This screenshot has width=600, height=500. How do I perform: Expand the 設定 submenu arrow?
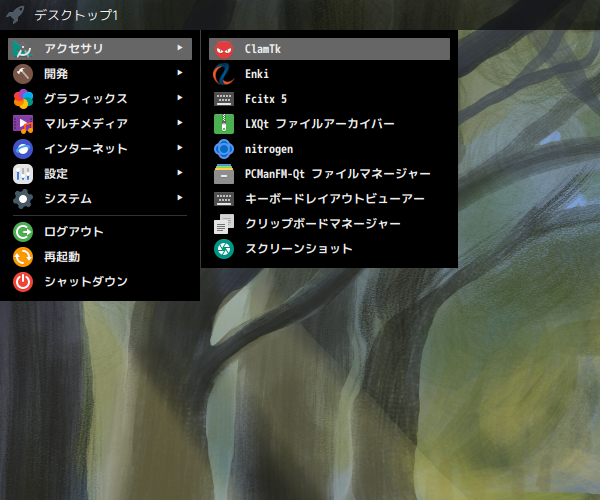[x=180, y=173]
